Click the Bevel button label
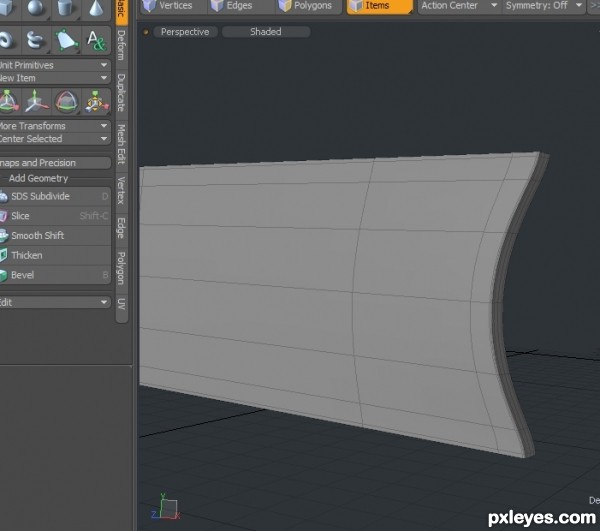Screen dimensions: 600x531 coord(22,275)
